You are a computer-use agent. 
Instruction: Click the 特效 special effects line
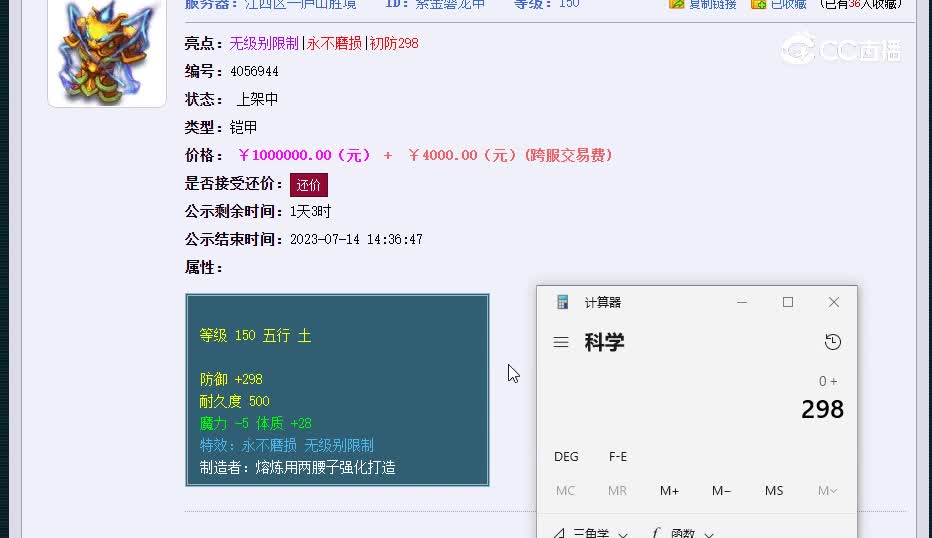point(286,445)
